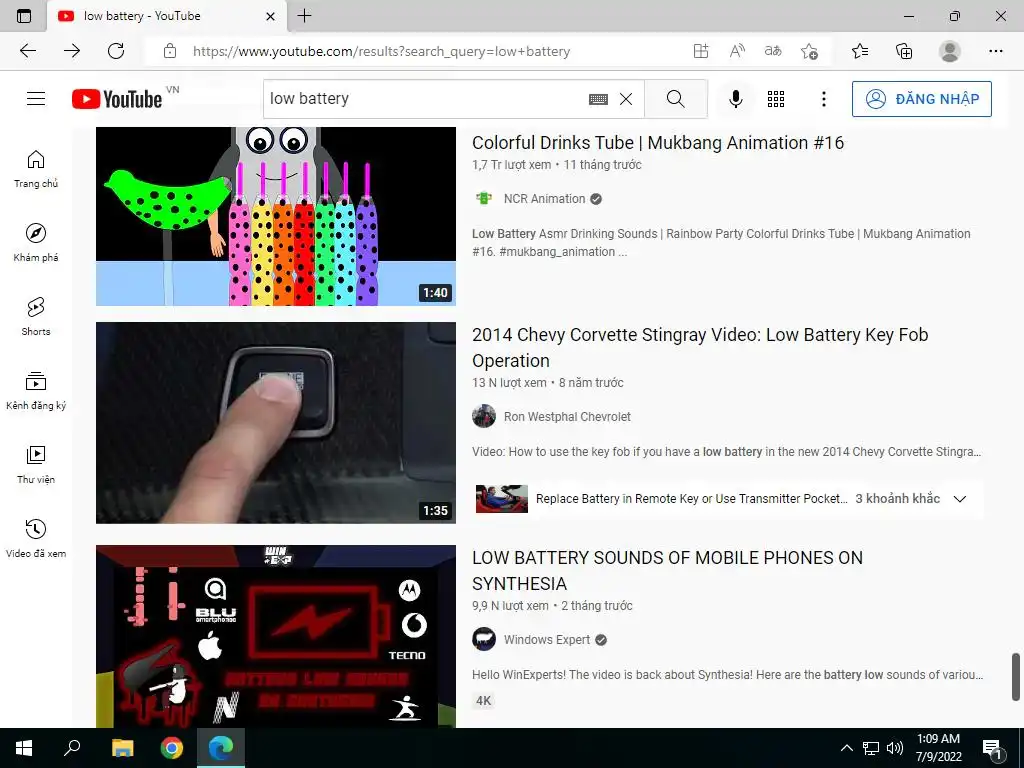Go to Trang chủ in the sidebar
The height and width of the screenshot is (768, 1024).
coord(36,169)
